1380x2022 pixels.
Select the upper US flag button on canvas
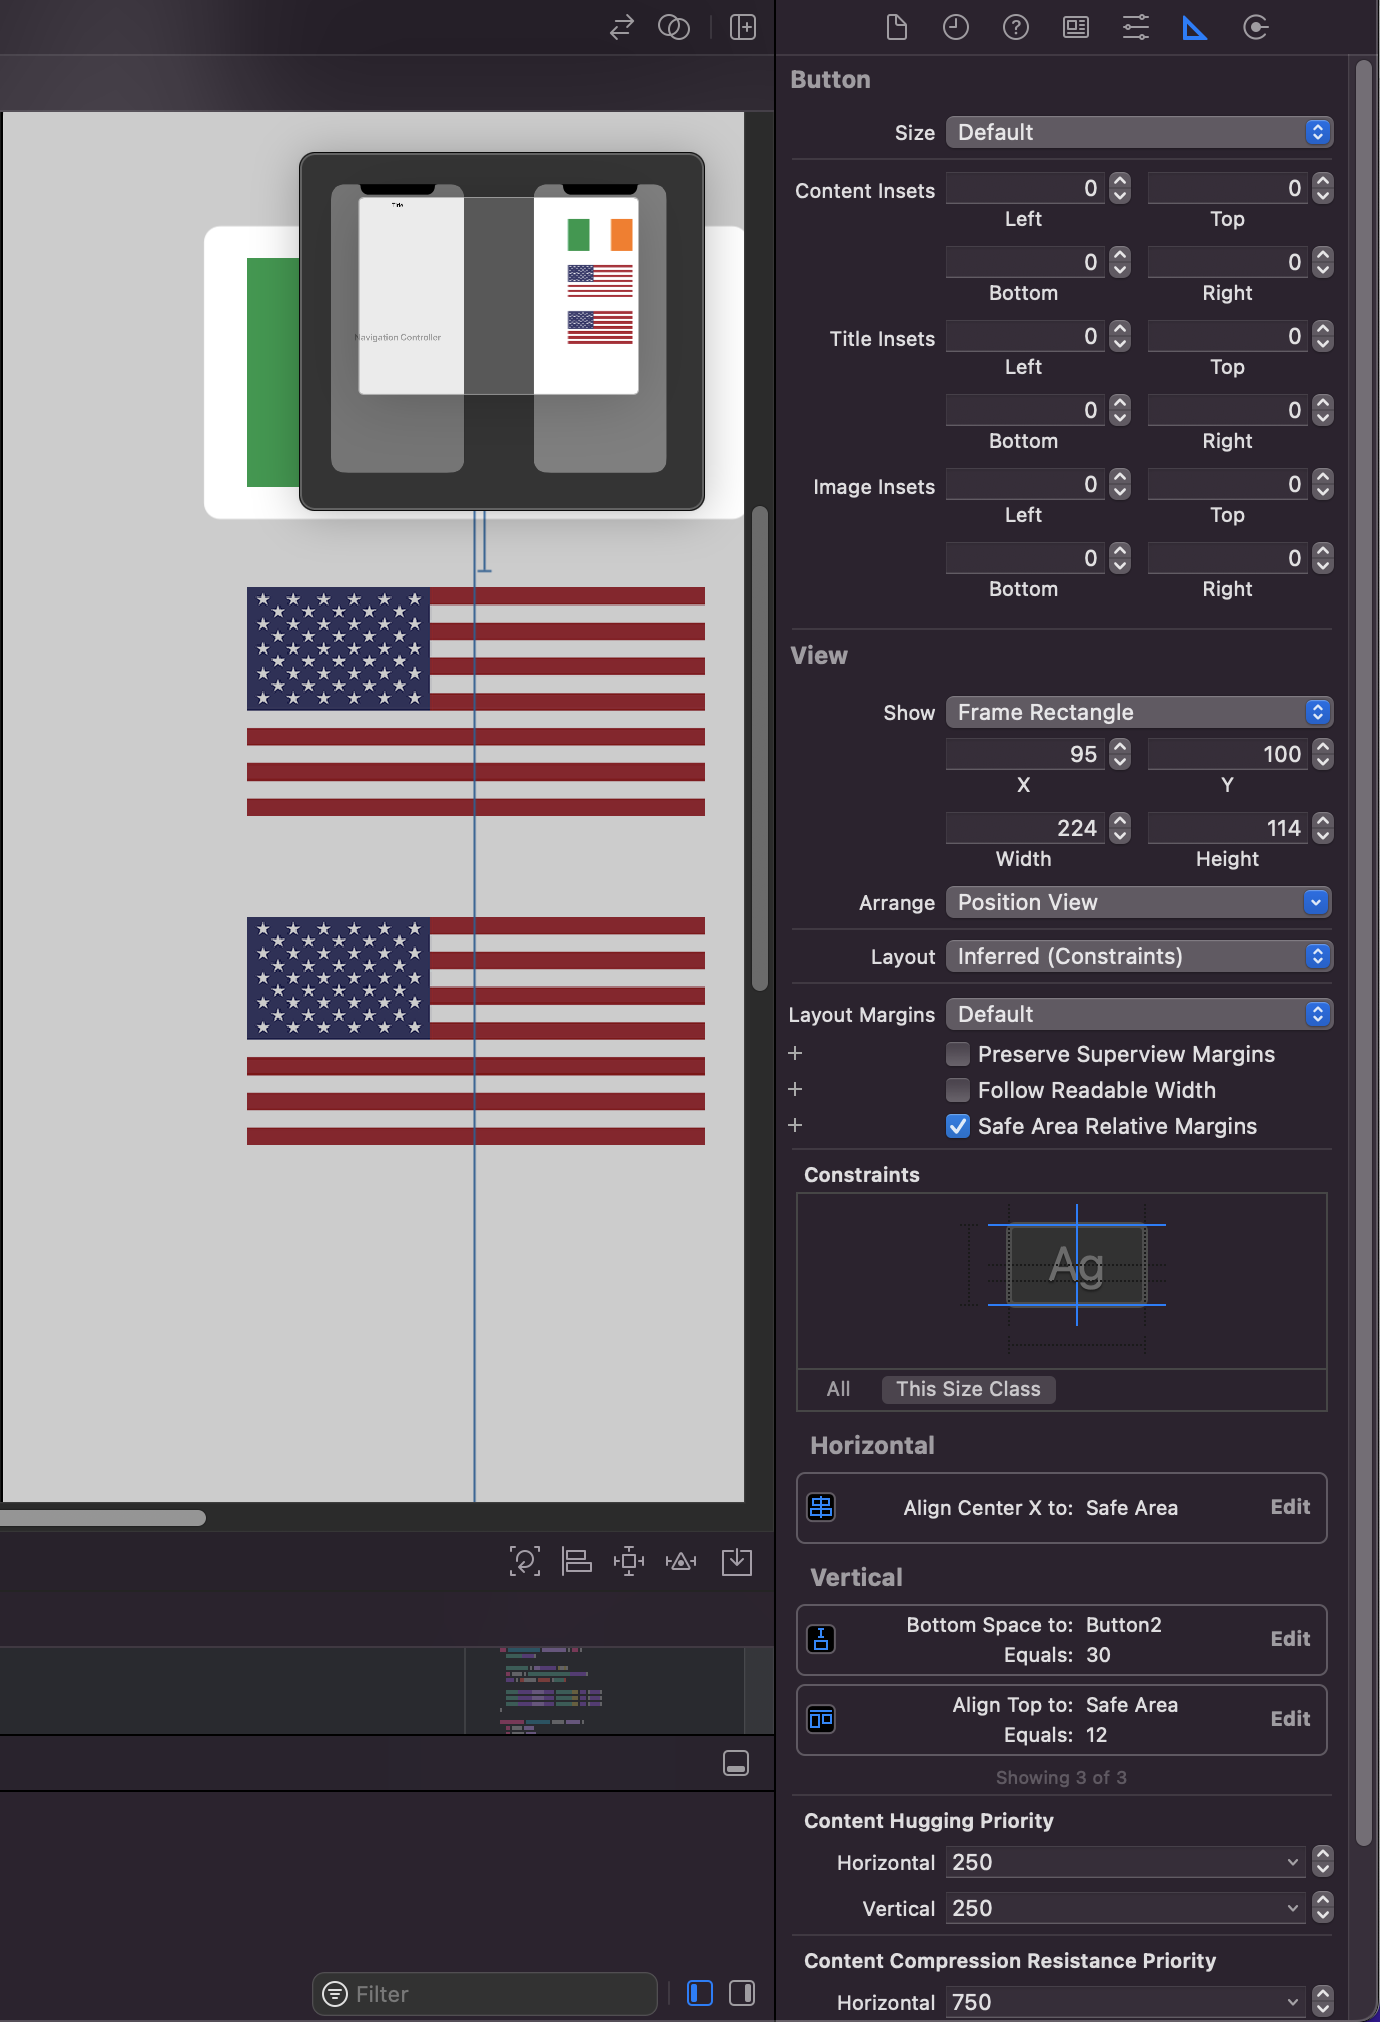[x=476, y=701]
